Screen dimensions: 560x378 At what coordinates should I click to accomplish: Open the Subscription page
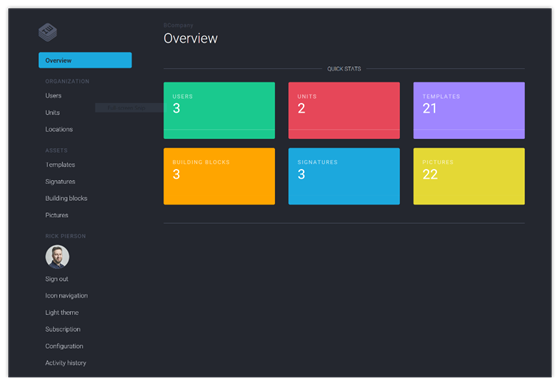[62, 329]
